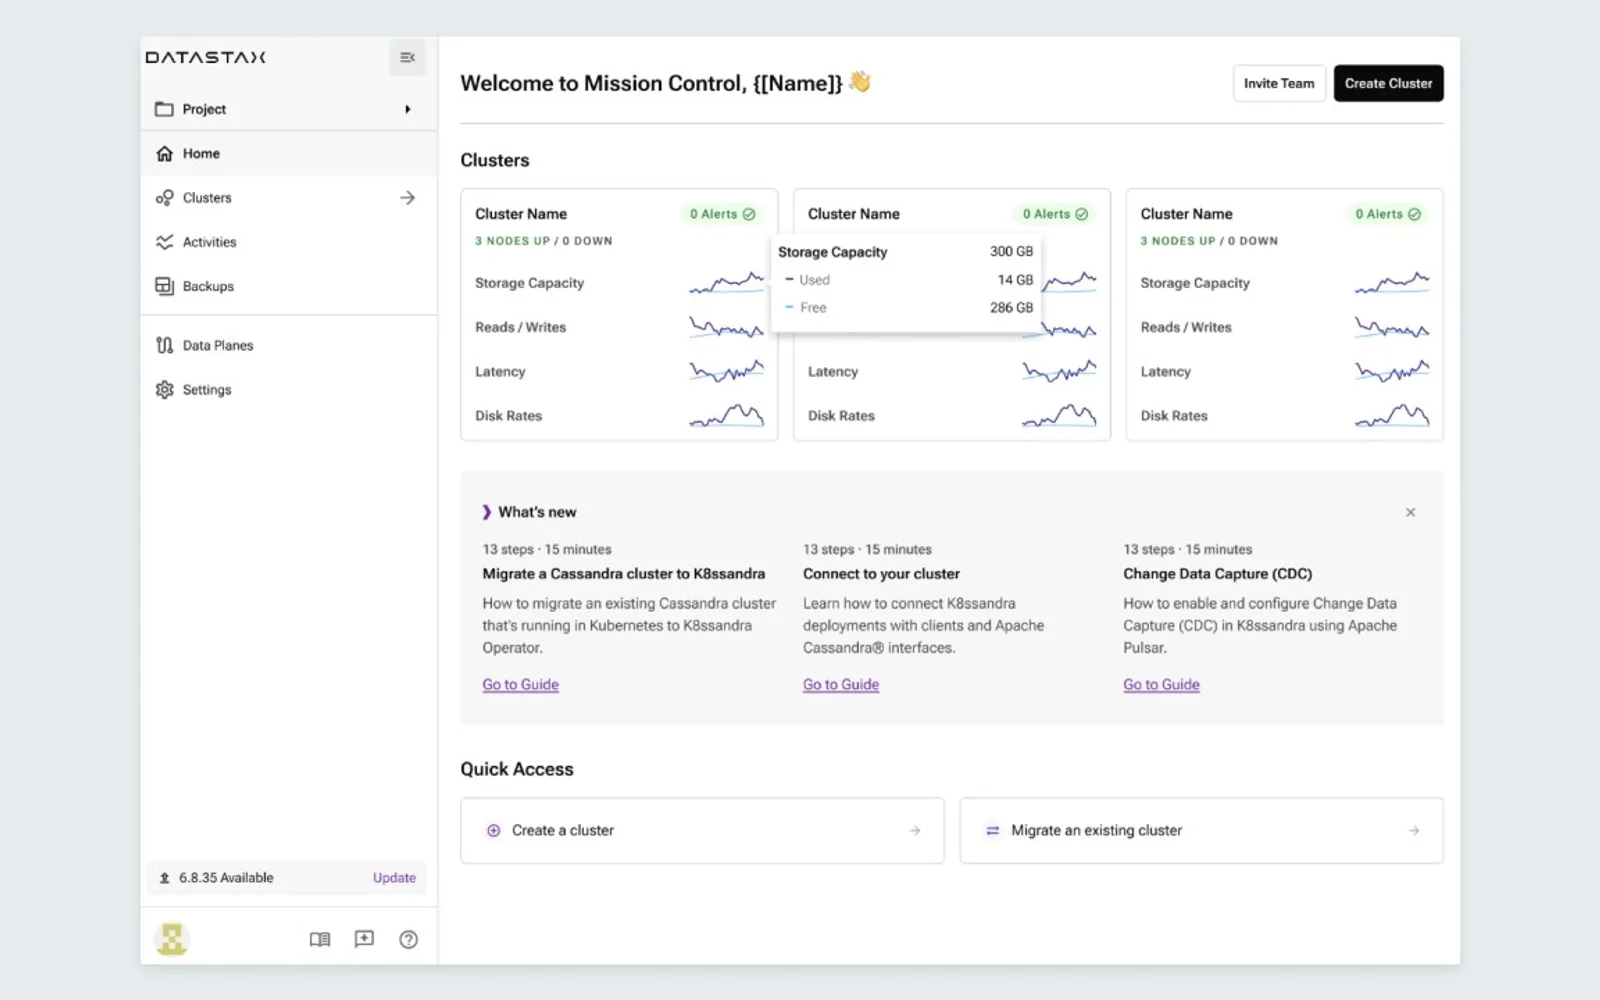Viewport: 1600px width, 1000px height.
Task: Expand Clusters with the right arrow
Action: [407, 198]
